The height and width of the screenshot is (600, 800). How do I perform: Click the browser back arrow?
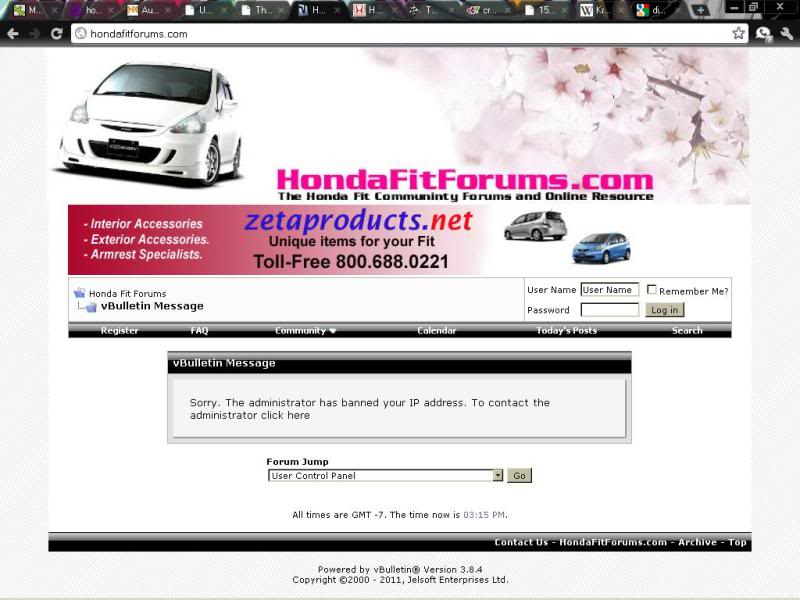pyautogui.click(x=13, y=34)
